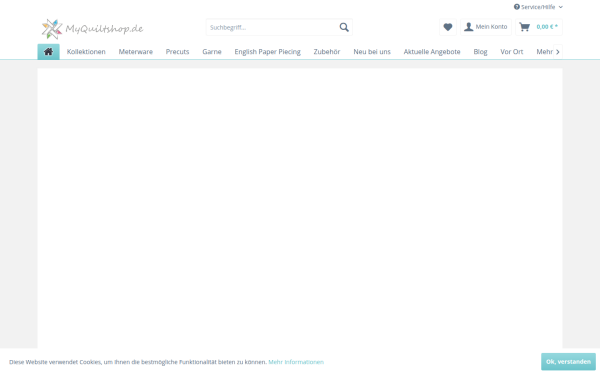Open the shopping cart showing 0,00 €
The height and width of the screenshot is (375, 600).
coord(539,27)
